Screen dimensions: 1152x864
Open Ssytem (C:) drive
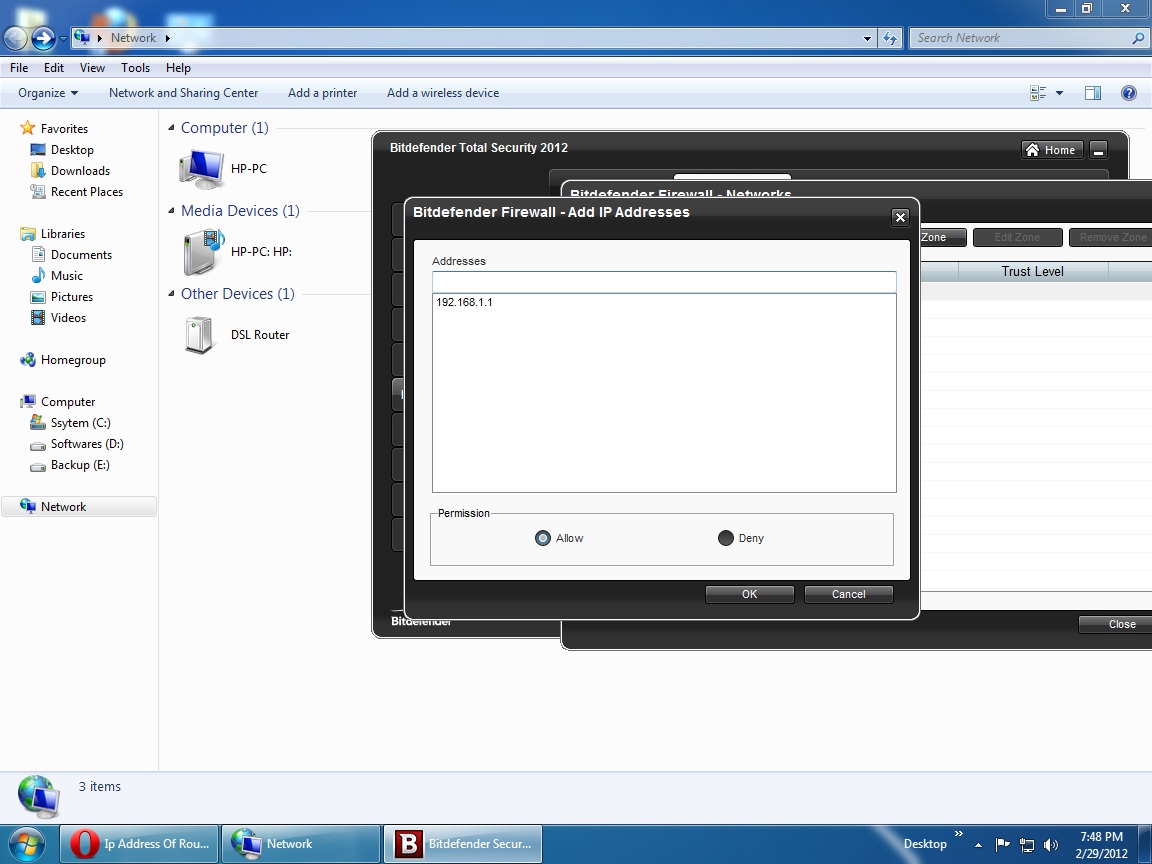tap(80, 423)
